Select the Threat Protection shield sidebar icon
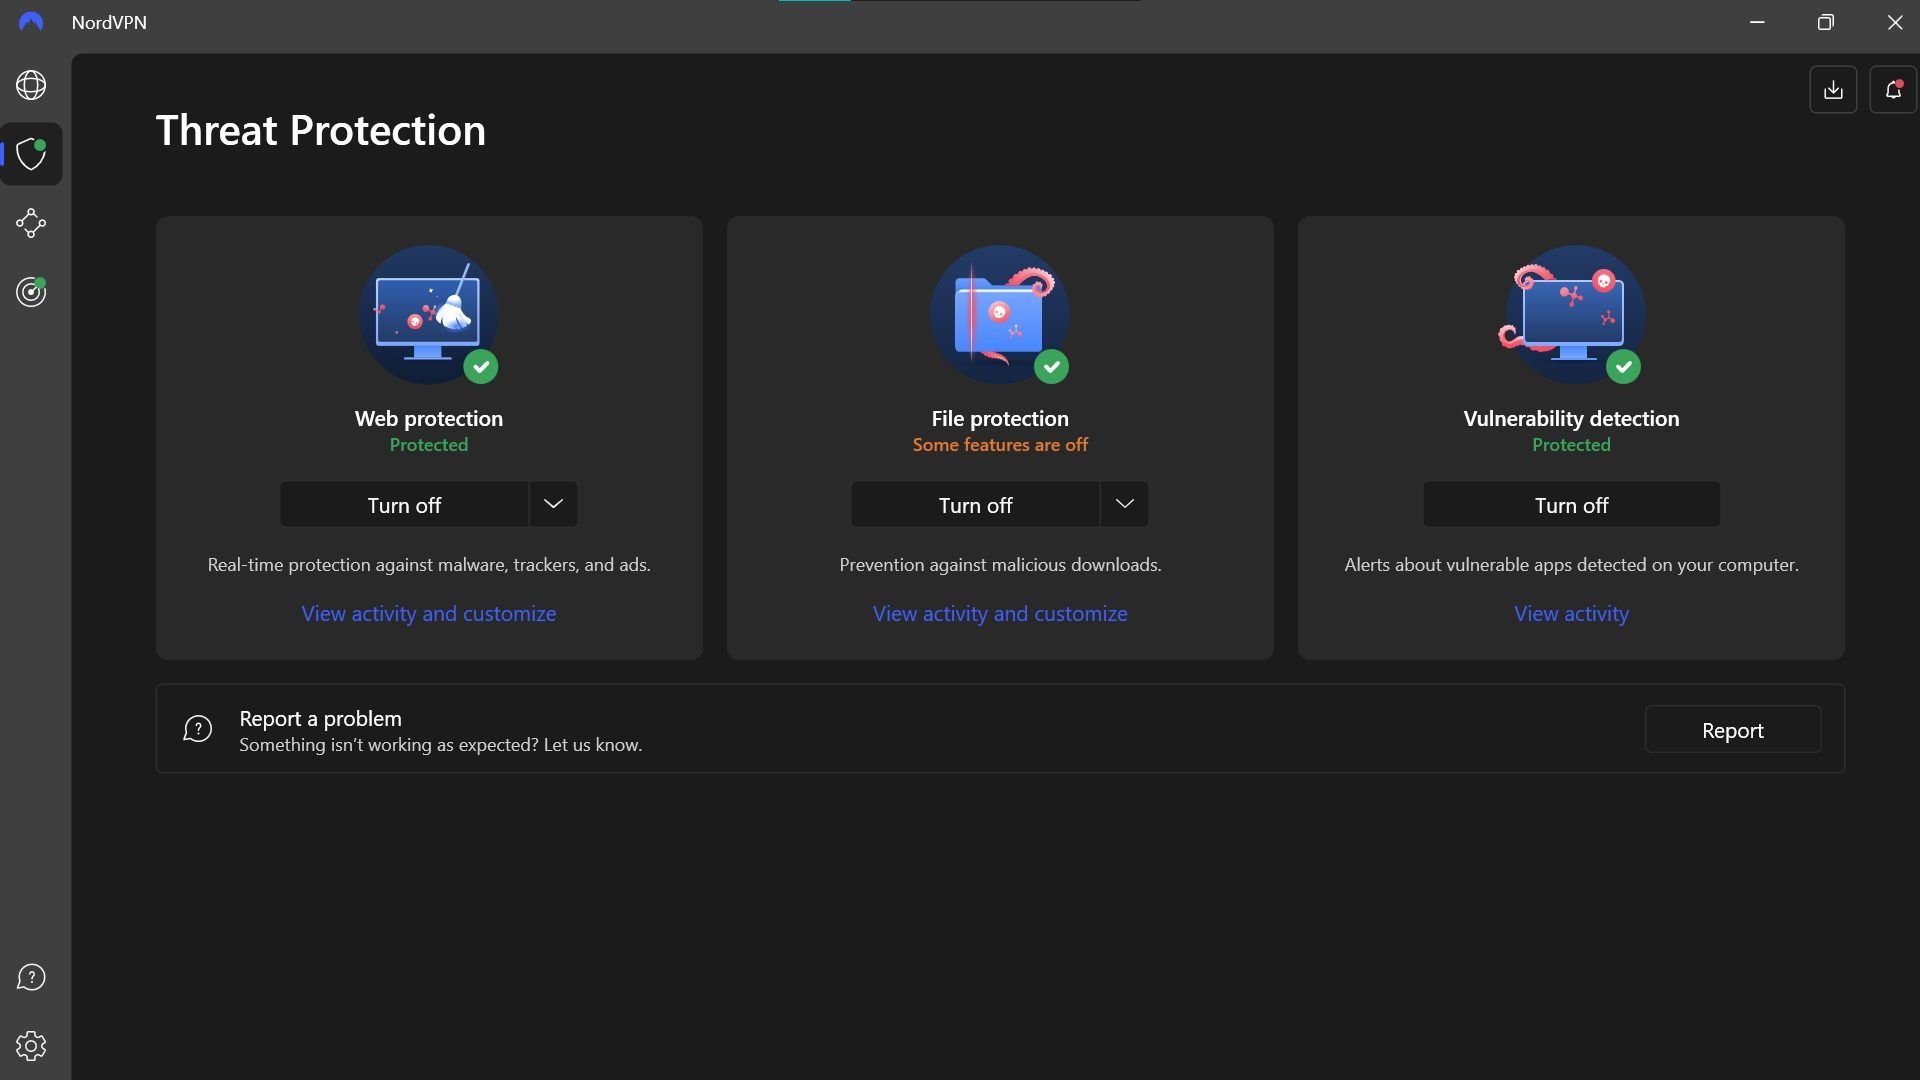 31,154
